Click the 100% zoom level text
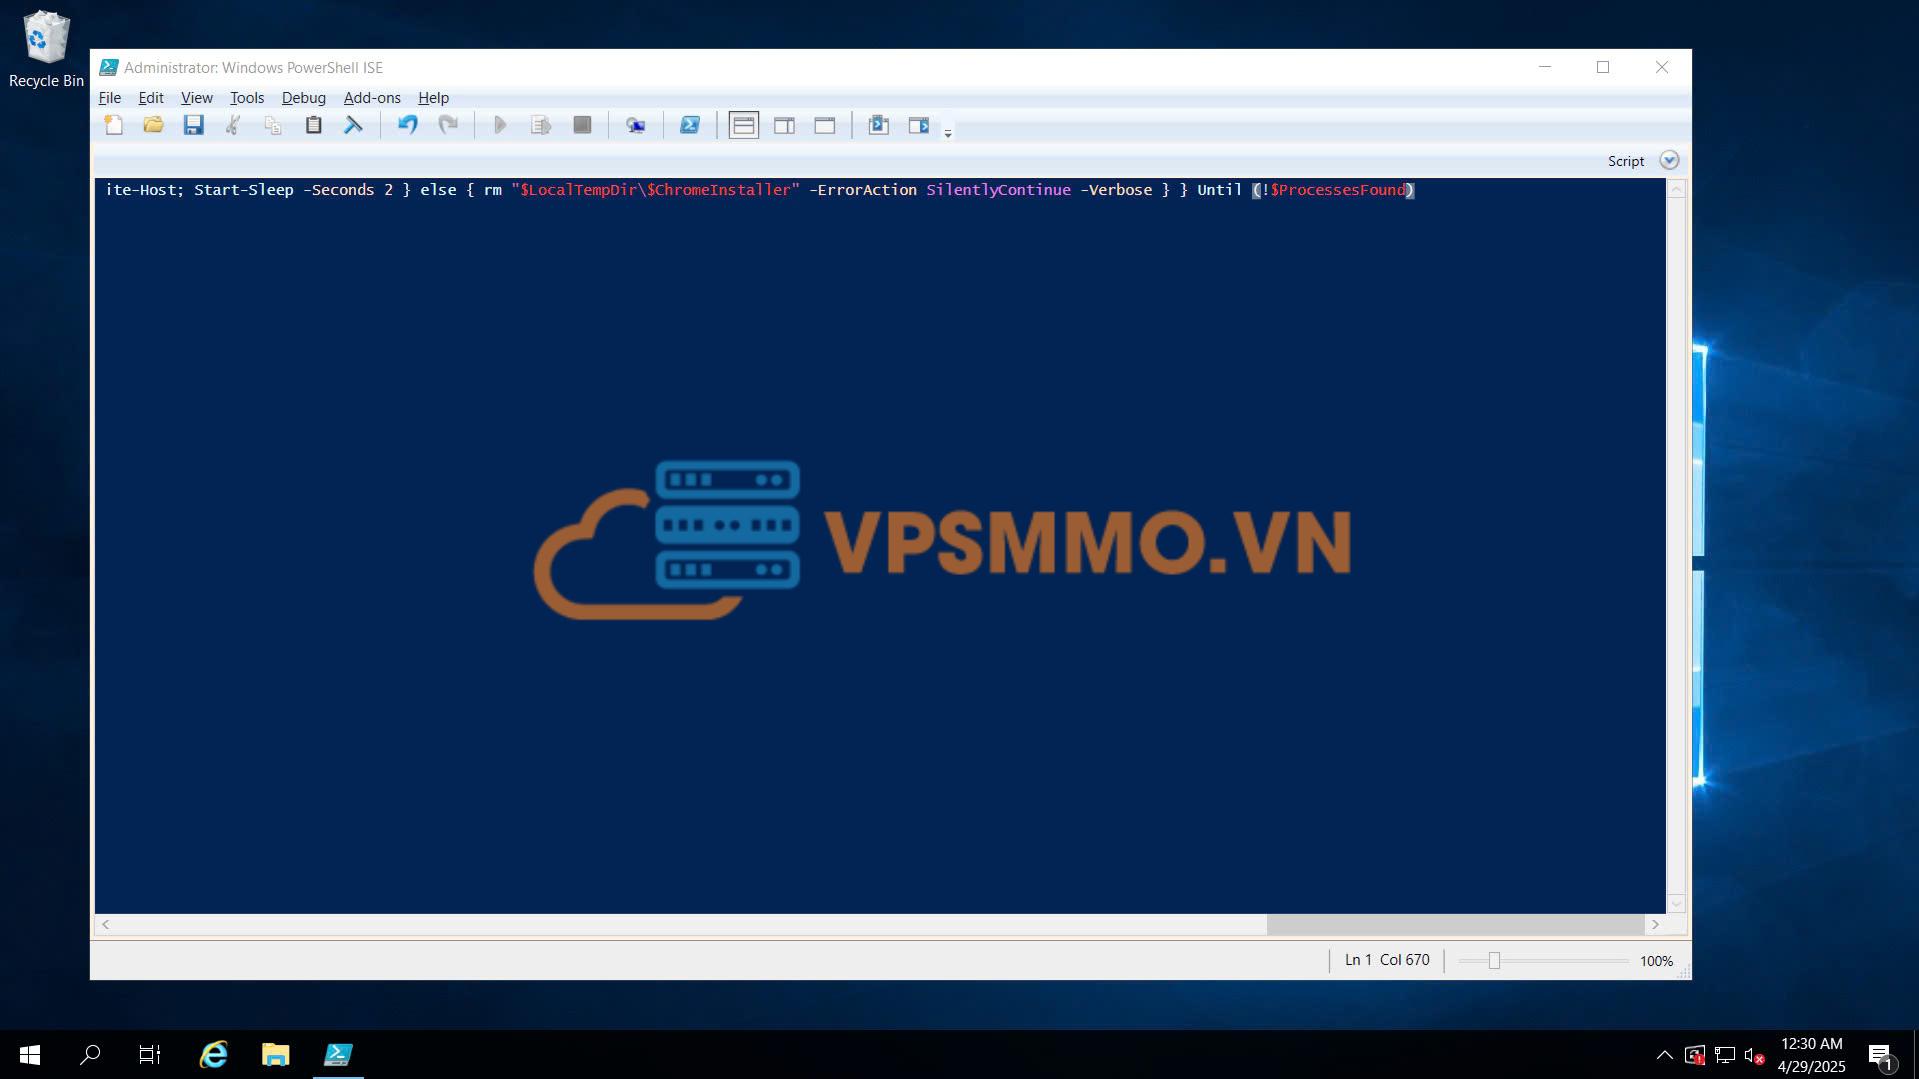Screen dimensions: 1919x1079 [1656, 961]
